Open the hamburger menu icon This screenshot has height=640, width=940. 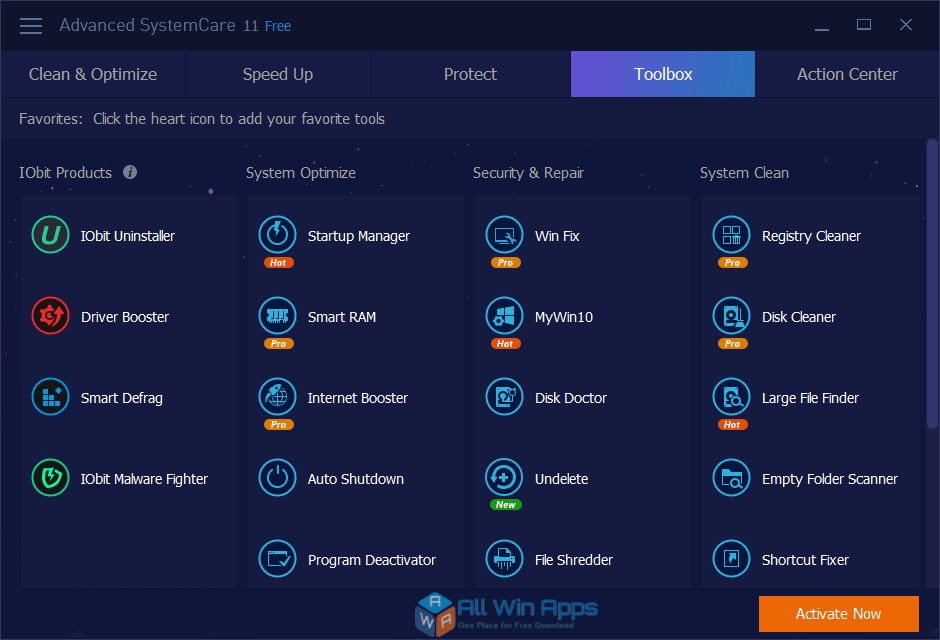coord(31,26)
